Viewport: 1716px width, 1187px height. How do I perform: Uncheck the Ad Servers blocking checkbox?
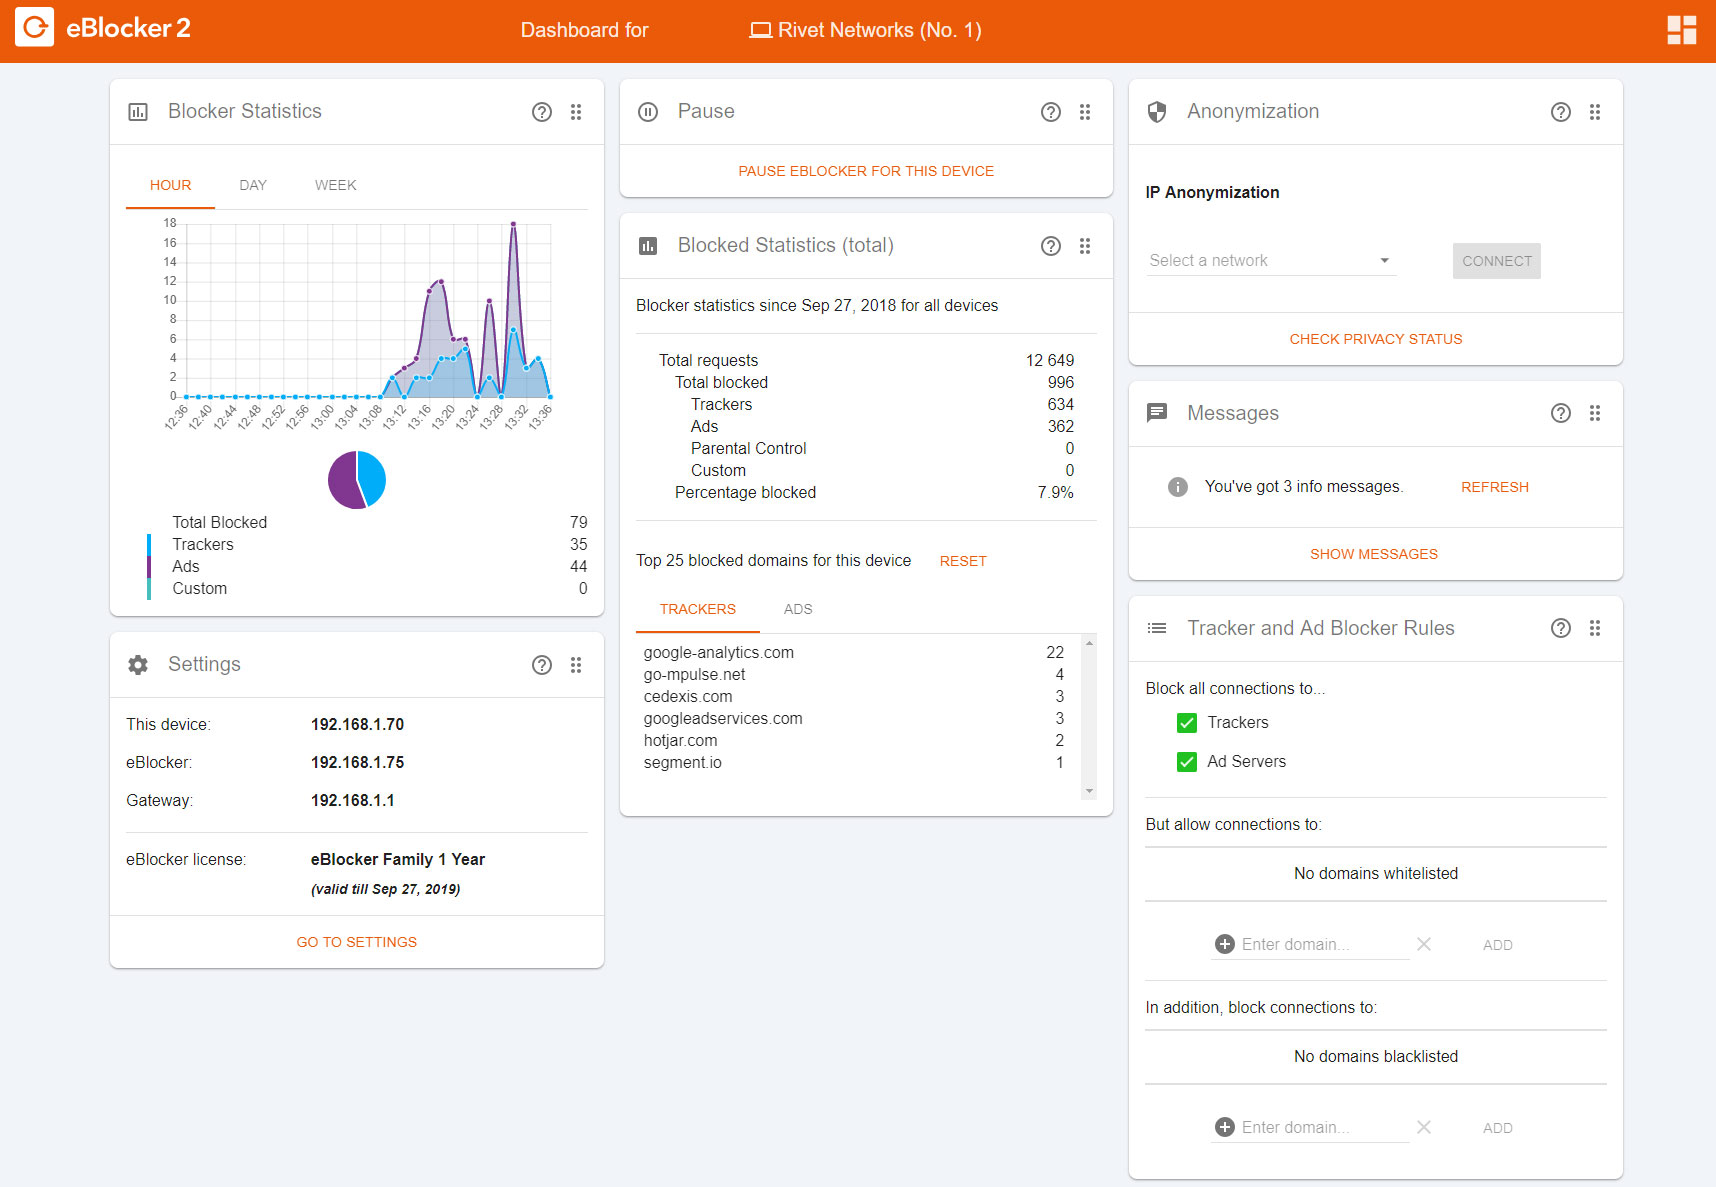coord(1187,762)
